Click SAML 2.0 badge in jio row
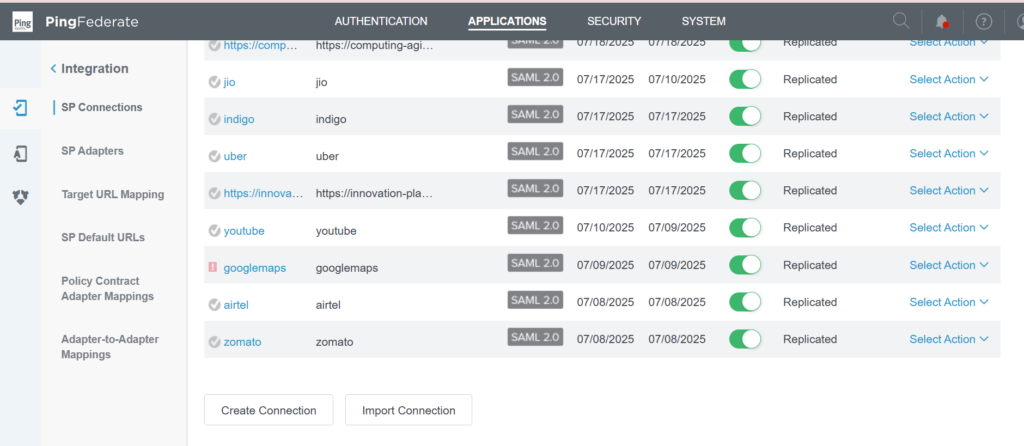 point(535,77)
